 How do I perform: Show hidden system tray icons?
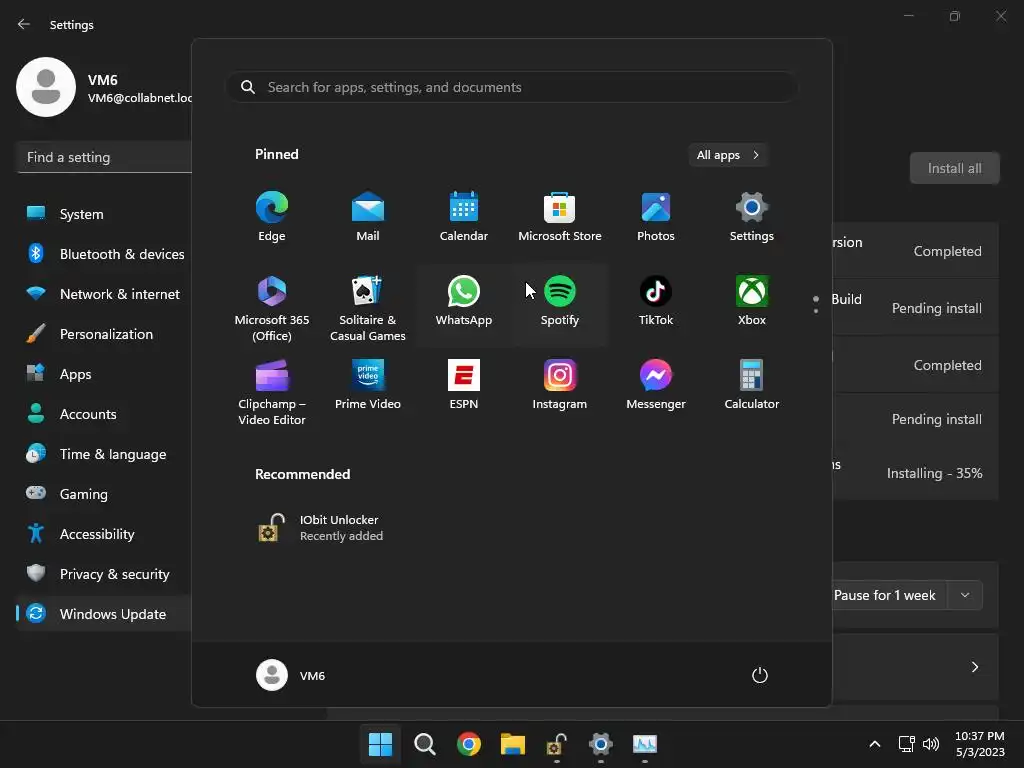pos(875,744)
